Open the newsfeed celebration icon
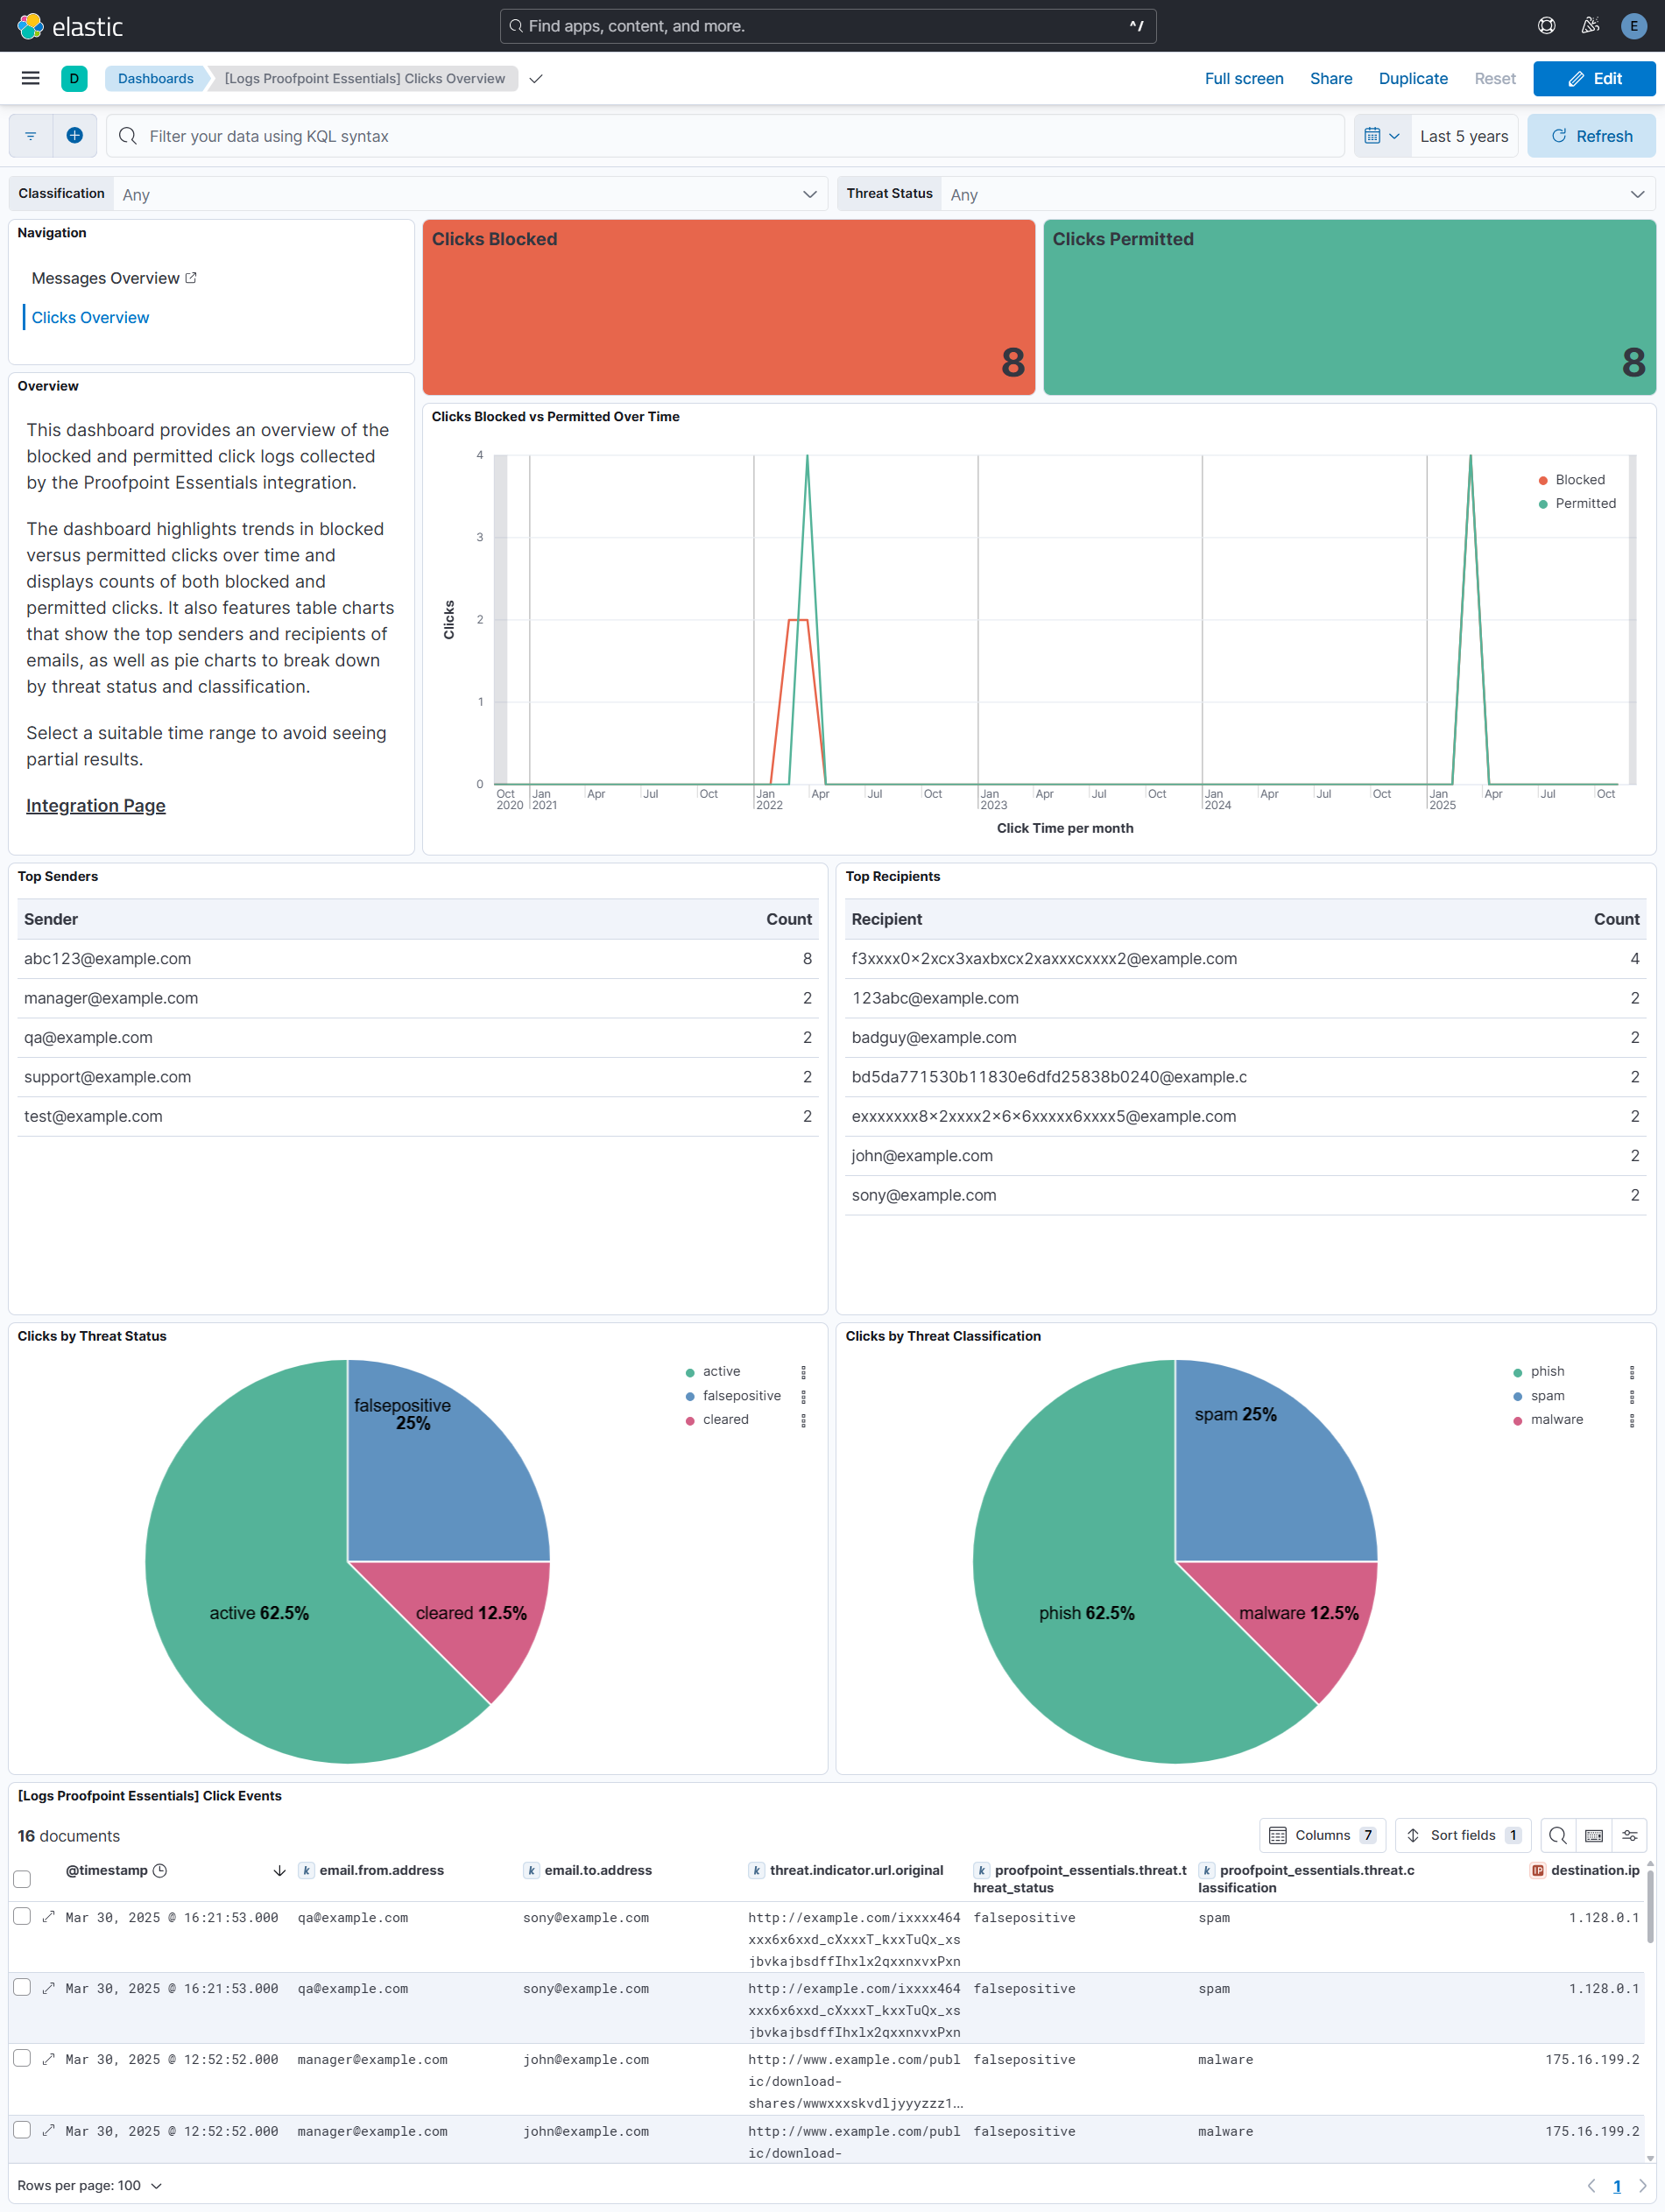 click(1590, 26)
